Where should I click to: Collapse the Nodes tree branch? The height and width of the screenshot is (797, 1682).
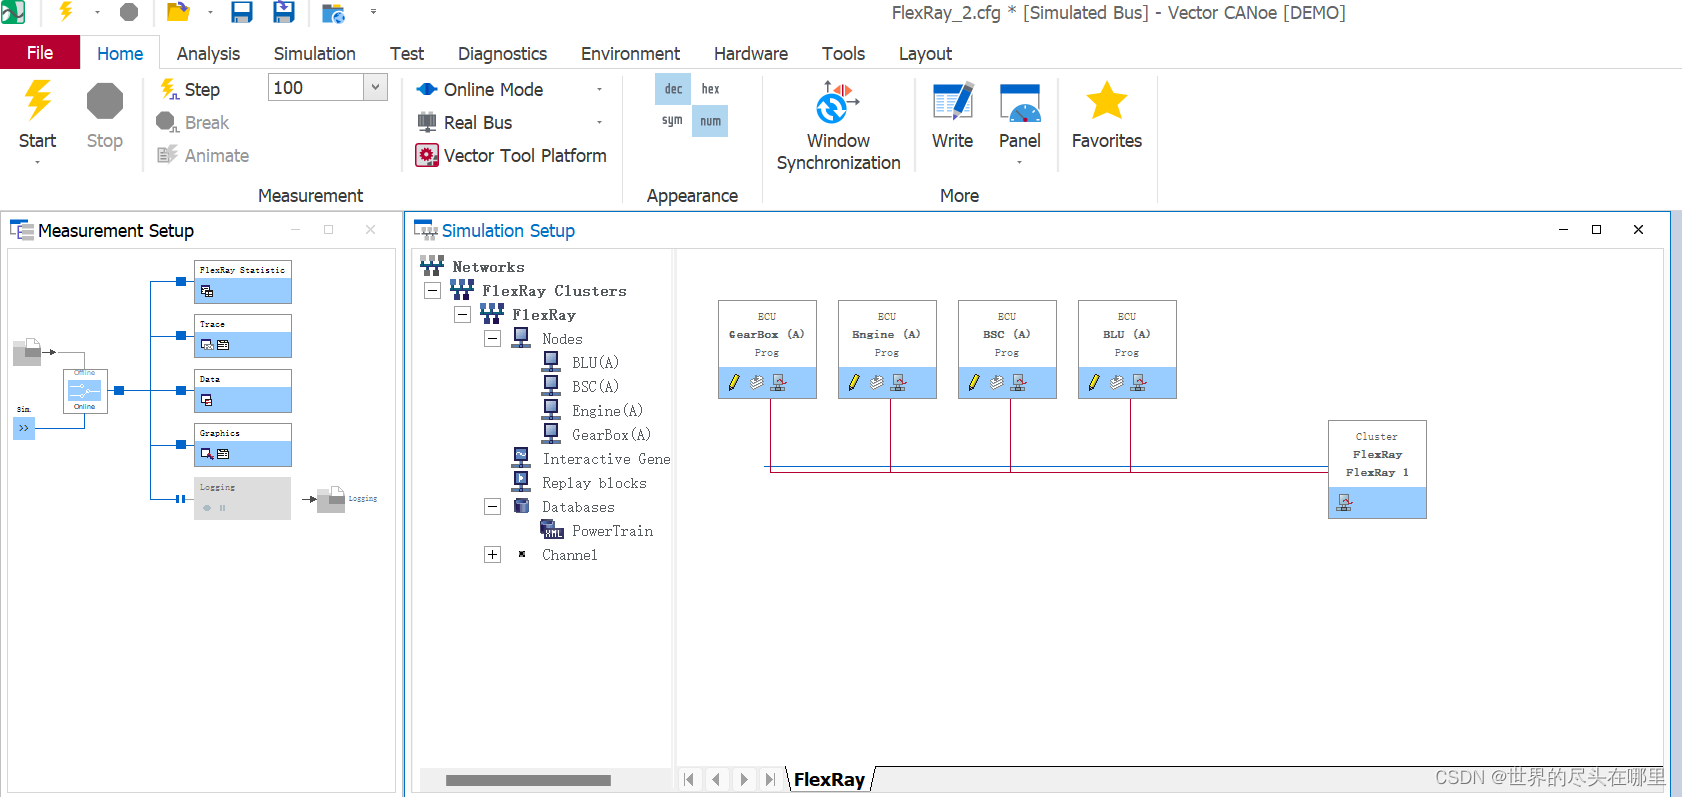click(492, 339)
